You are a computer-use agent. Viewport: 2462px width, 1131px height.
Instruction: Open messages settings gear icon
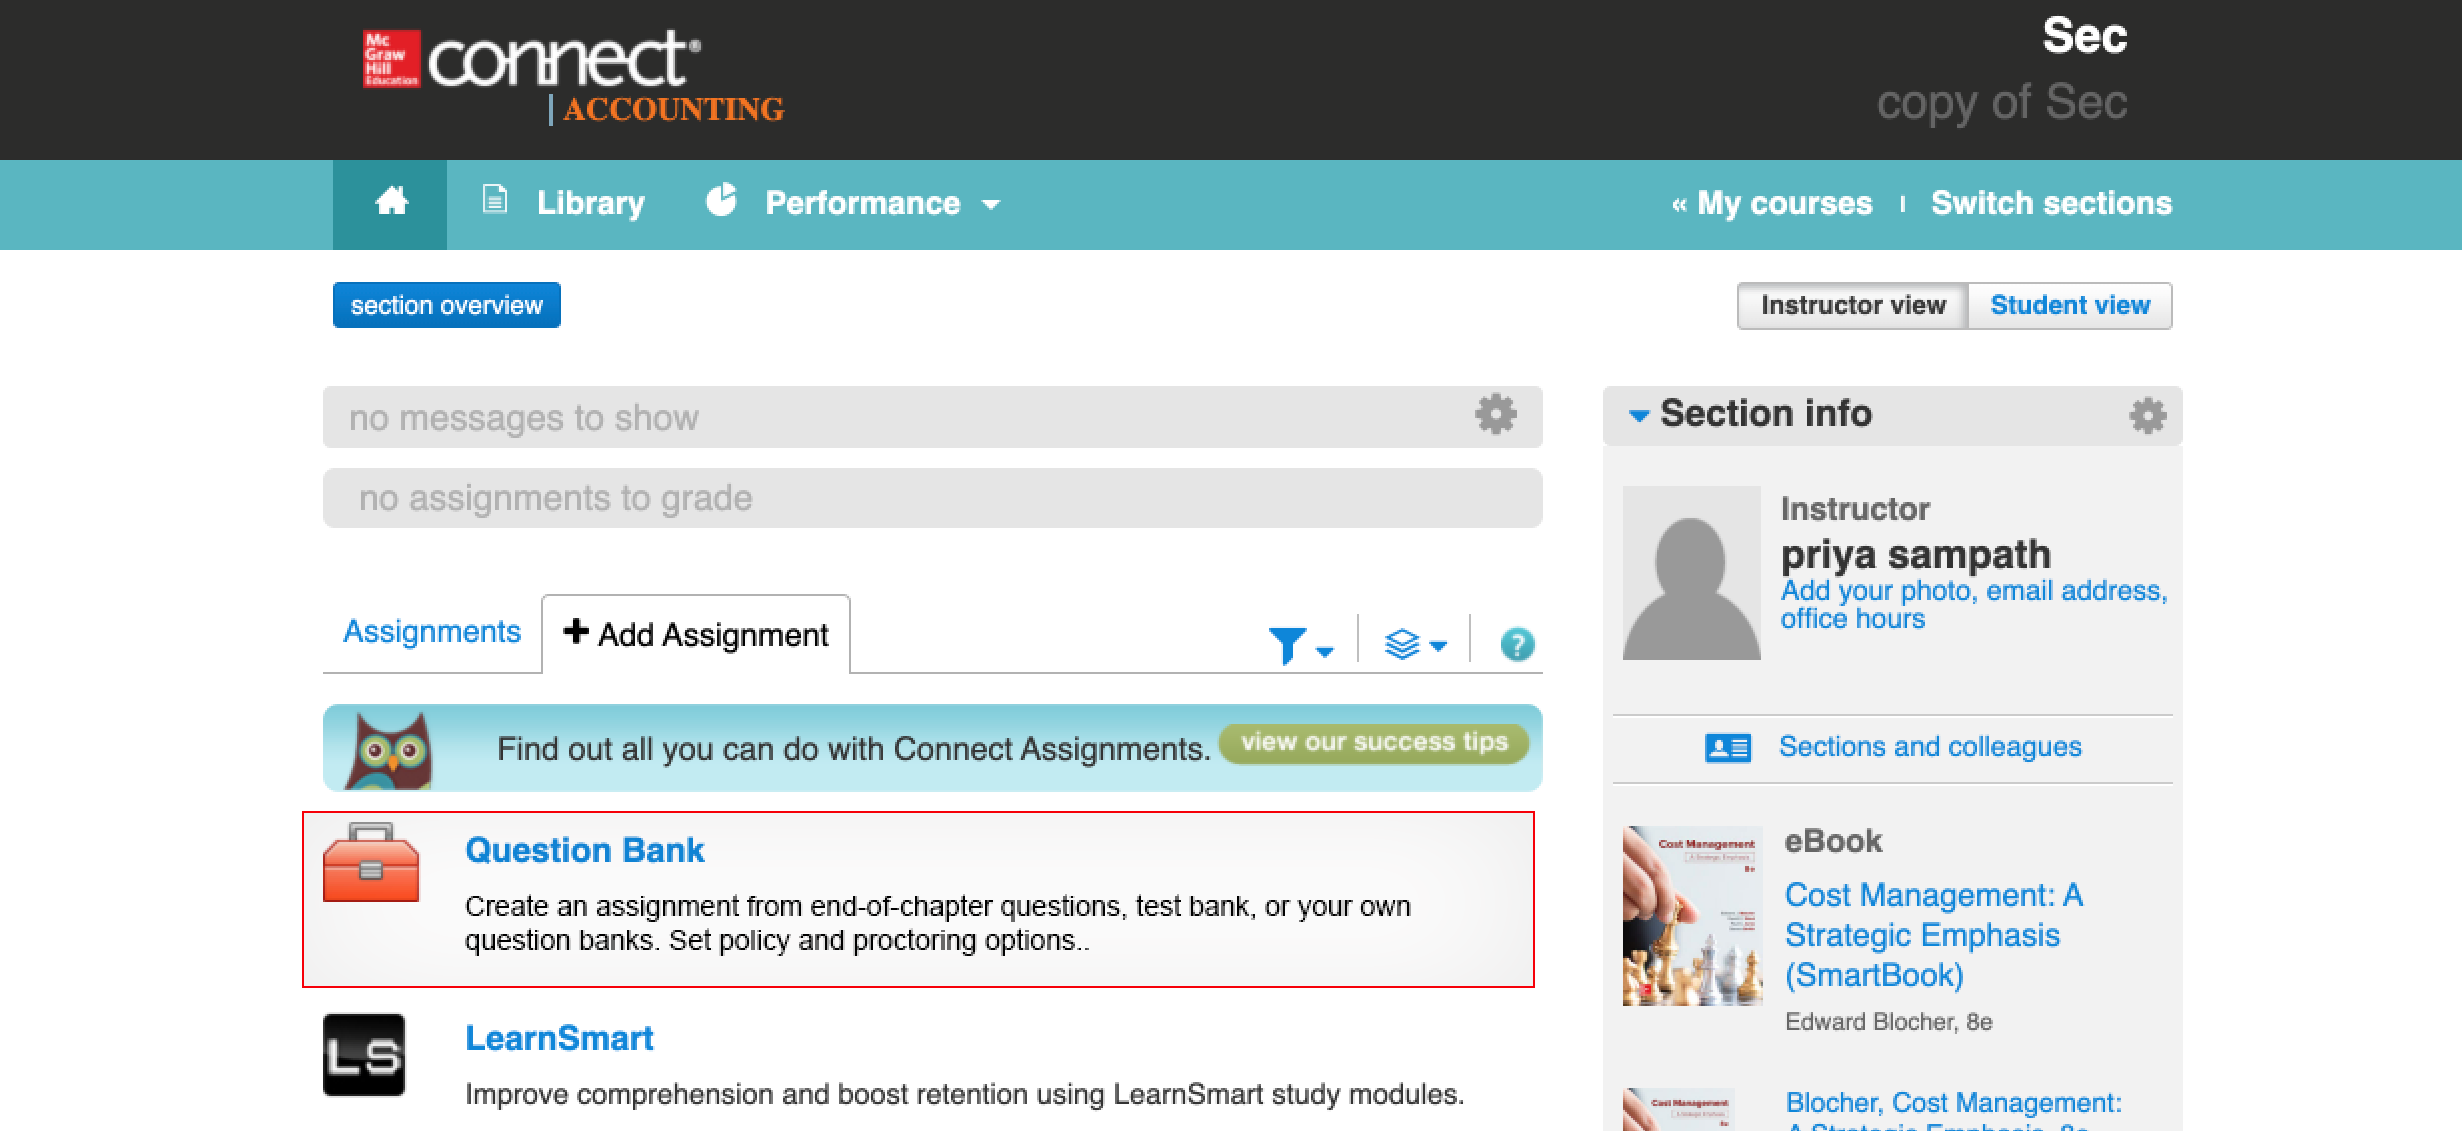[1496, 414]
